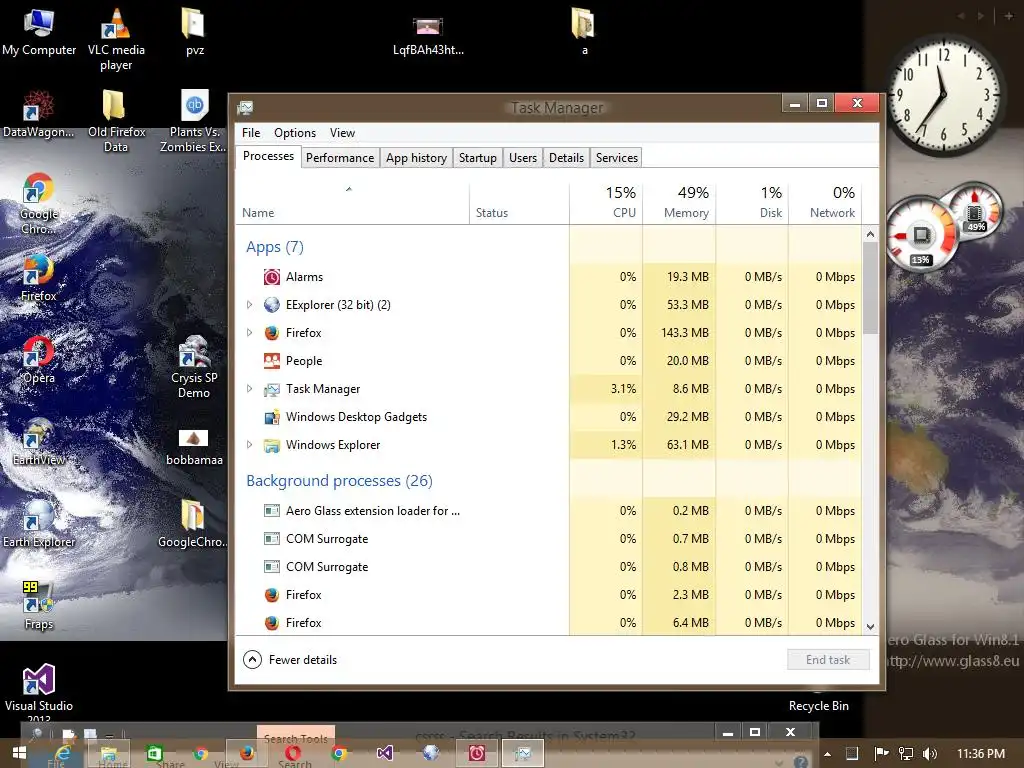Screen dimensions: 1024x768
Task: Switch to the Users tab
Action: (x=522, y=157)
